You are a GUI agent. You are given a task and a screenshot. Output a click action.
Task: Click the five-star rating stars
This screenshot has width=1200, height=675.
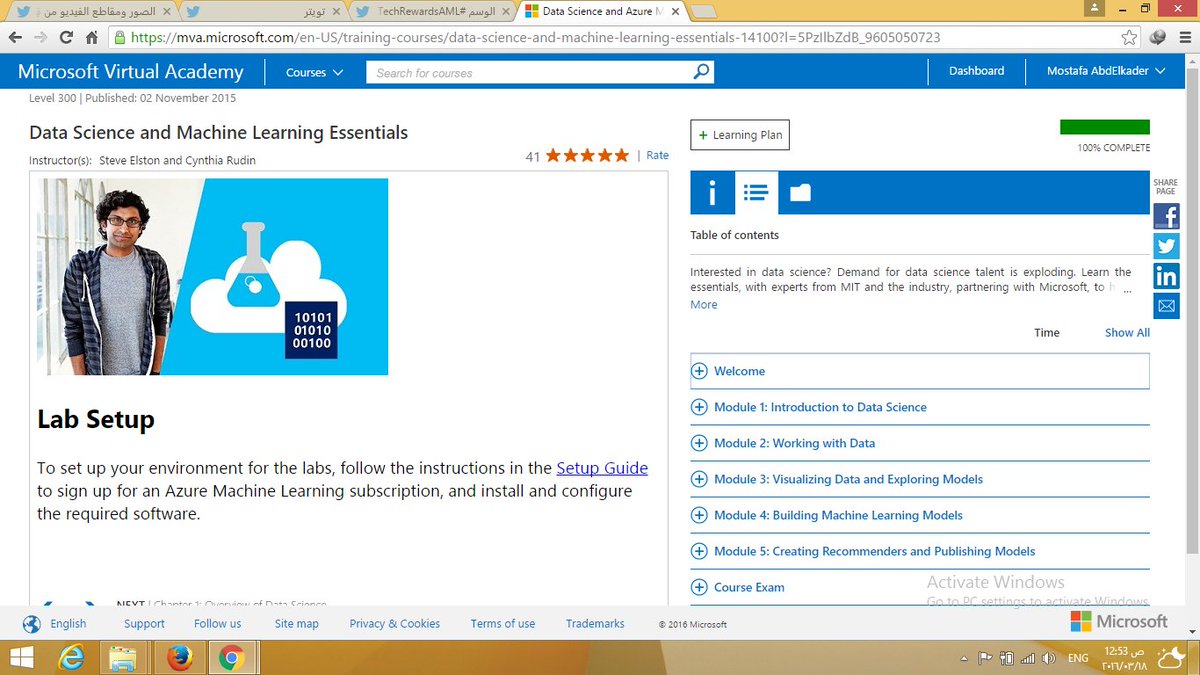pyautogui.click(x=587, y=155)
